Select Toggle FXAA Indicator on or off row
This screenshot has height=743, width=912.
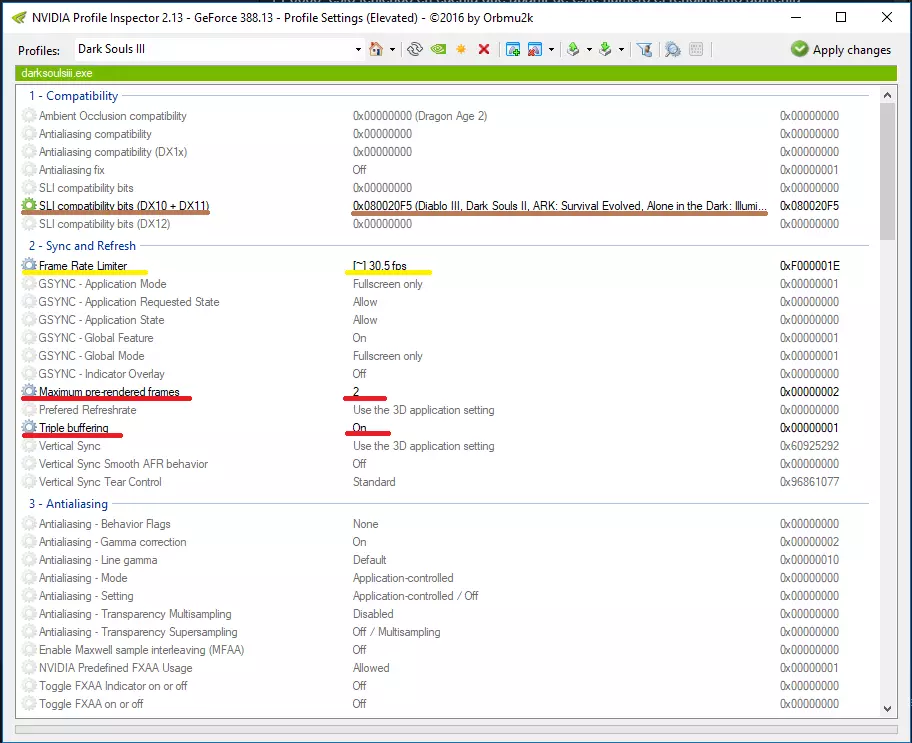446,686
